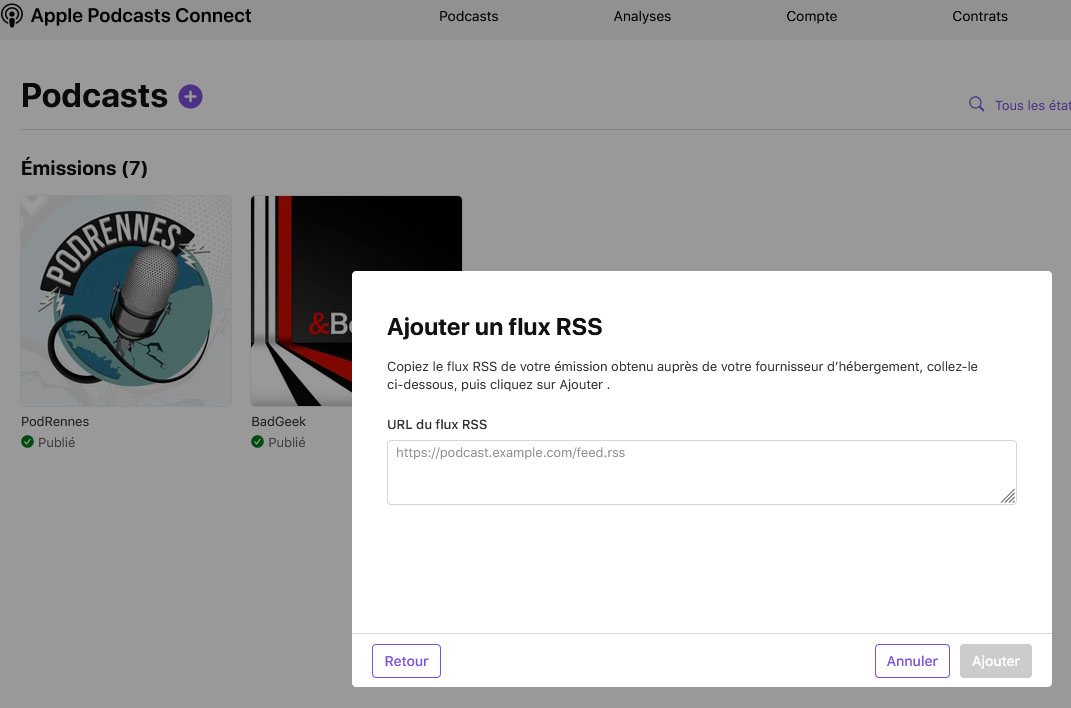Open the PodRennes title link
Viewport: 1071px width, 708px height.
tap(55, 422)
